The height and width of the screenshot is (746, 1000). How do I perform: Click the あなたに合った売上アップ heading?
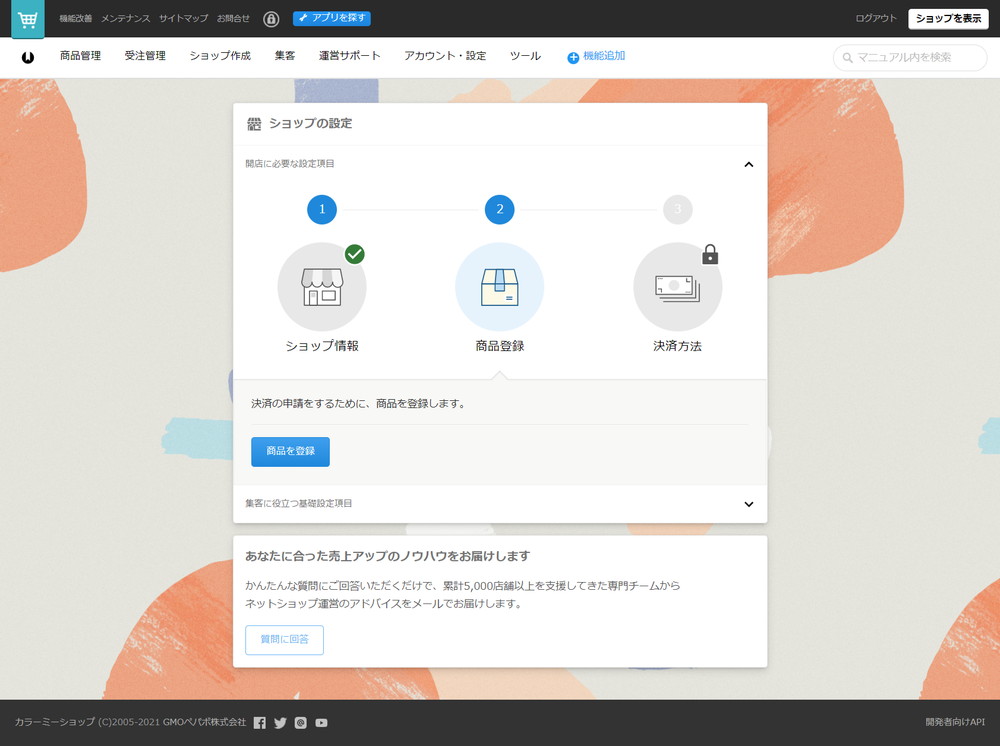click(x=387, y=556)
